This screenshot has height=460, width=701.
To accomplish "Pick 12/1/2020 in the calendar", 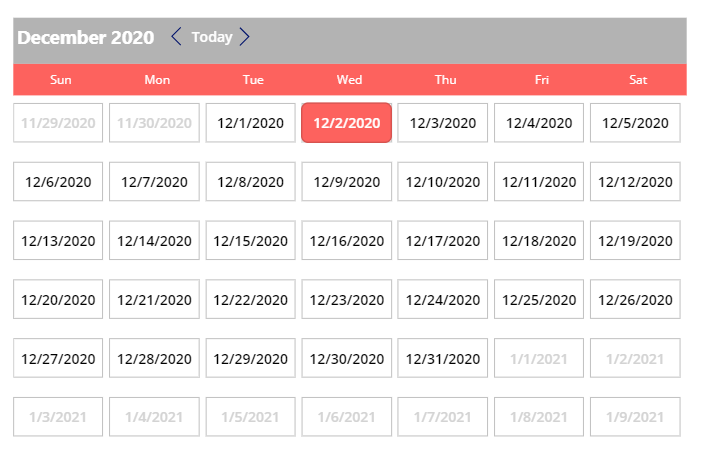I will 250,123.
